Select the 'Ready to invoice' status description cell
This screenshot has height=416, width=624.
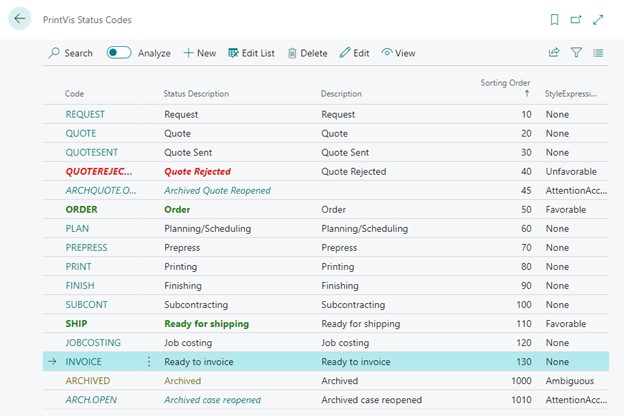pos(199,362)
